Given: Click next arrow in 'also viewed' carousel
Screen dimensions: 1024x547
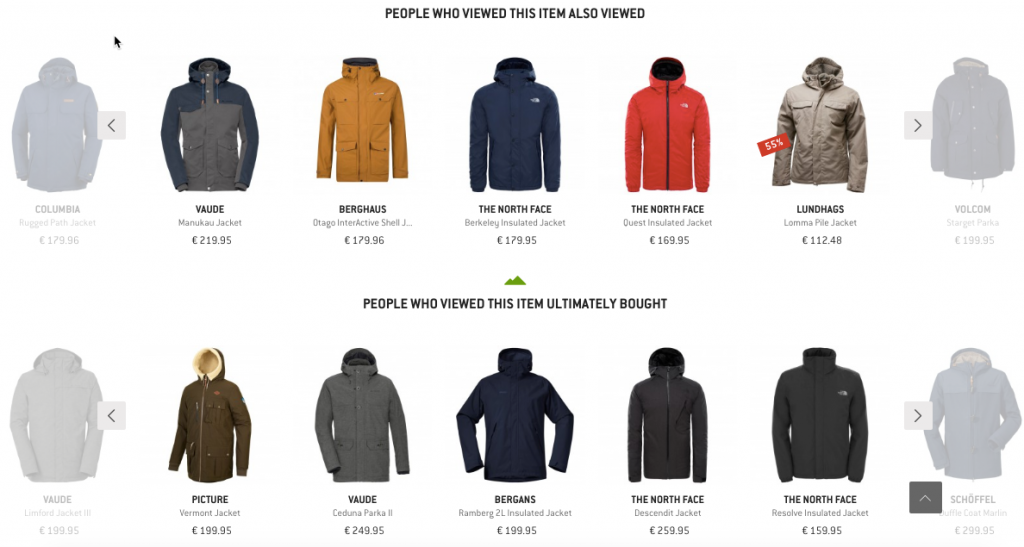Looking at the screenshot, I should pos(918,125).
